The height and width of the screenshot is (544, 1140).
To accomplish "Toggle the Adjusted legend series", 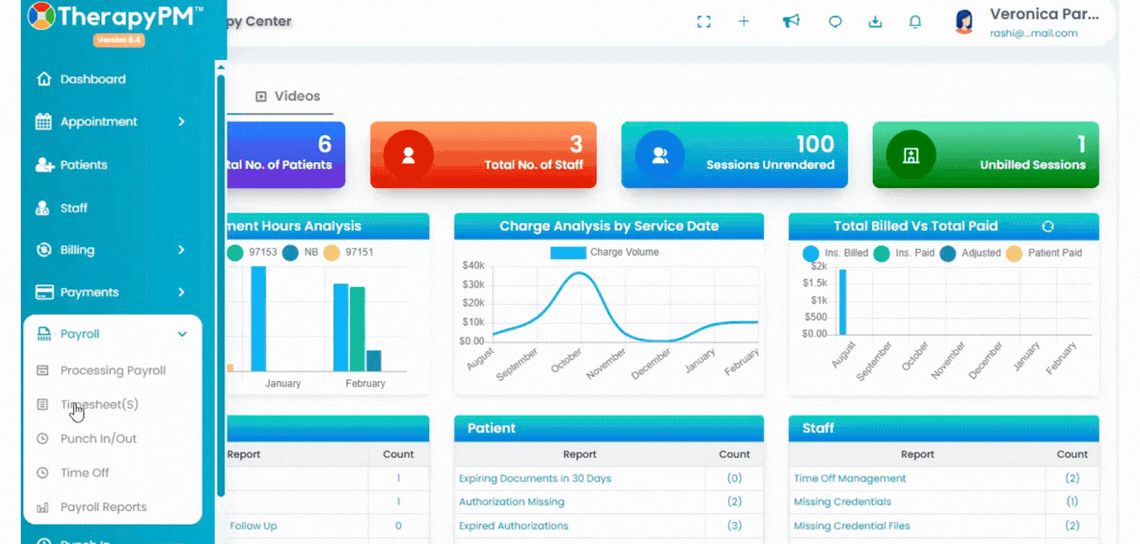I will click(x=970, y=253).
